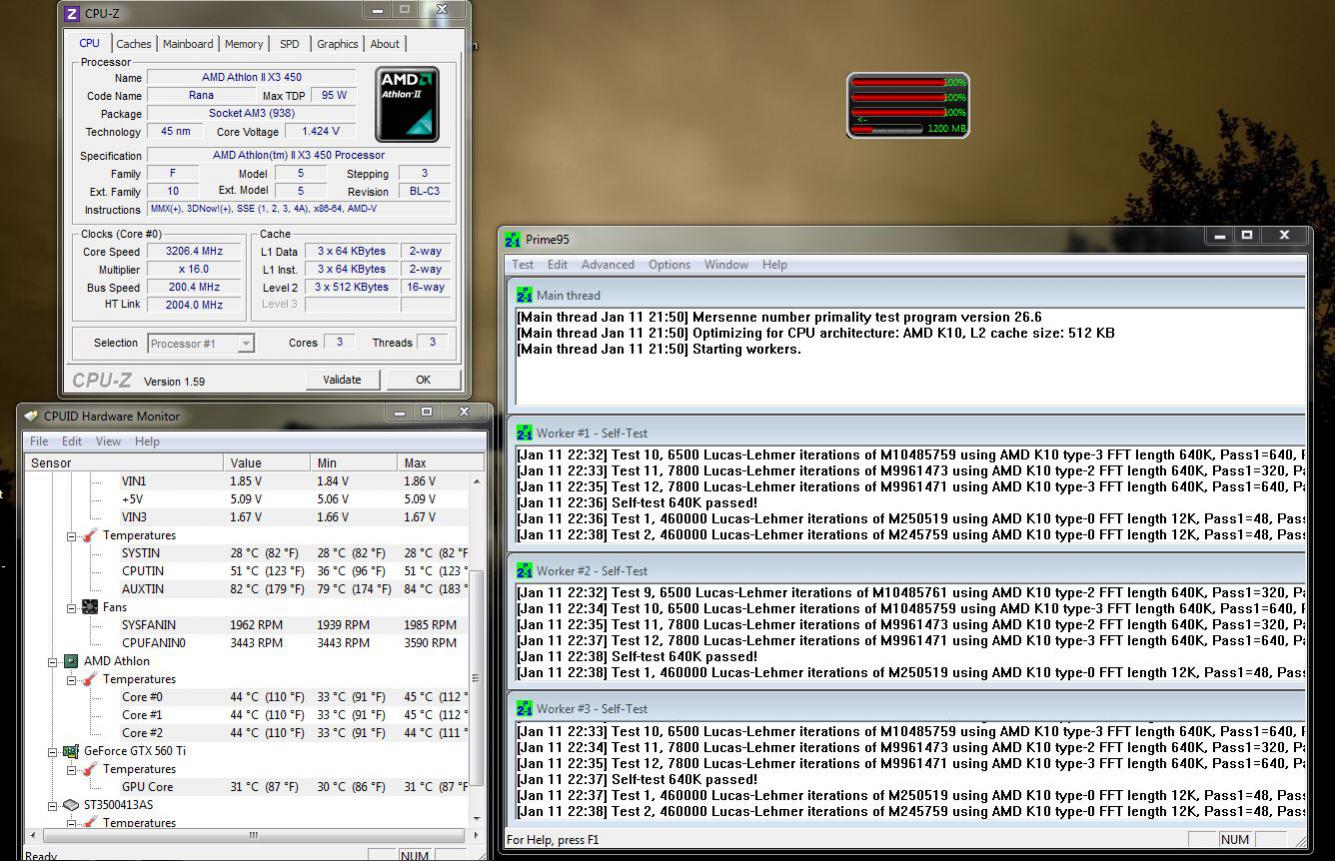Collapse the mainboard Temperatures node

pos(71,536)
